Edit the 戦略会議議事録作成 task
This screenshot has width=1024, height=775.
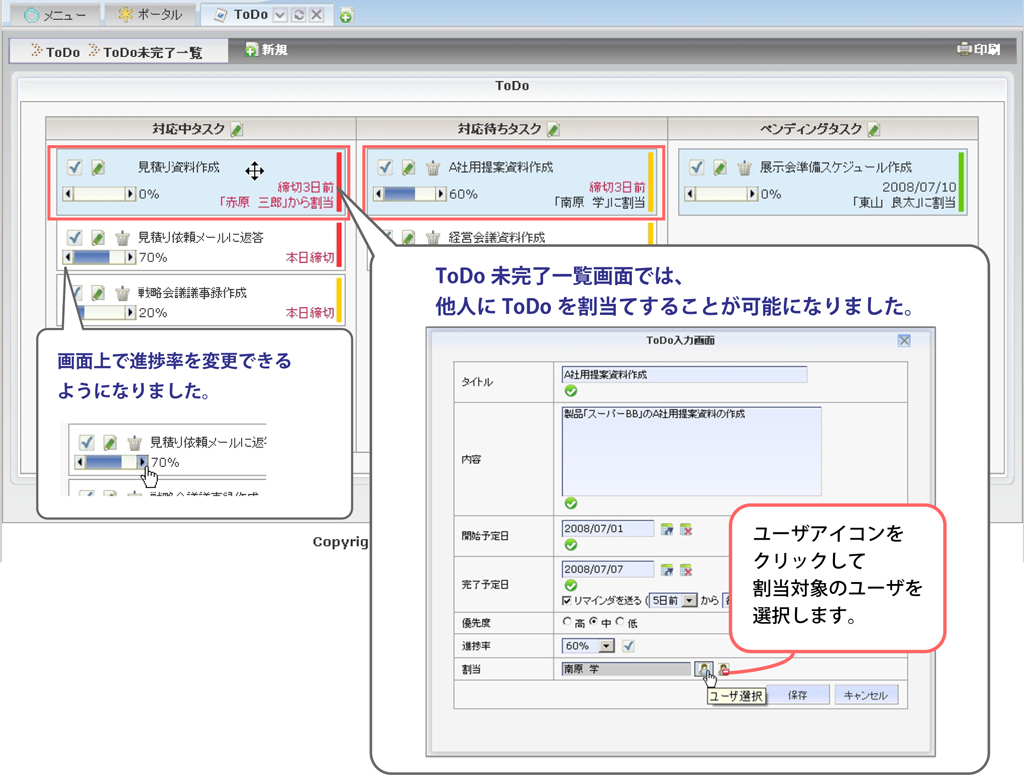(x=98, y=293)
